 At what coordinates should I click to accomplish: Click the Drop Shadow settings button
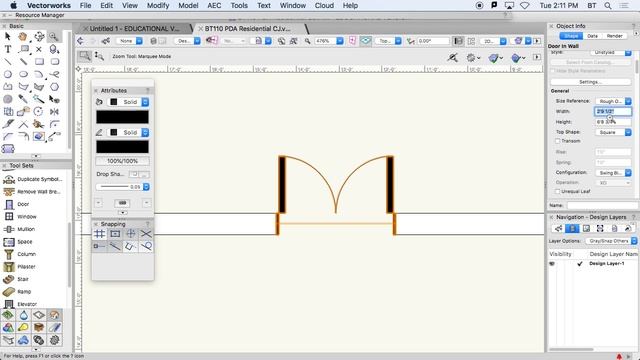[x=144, y=175]
